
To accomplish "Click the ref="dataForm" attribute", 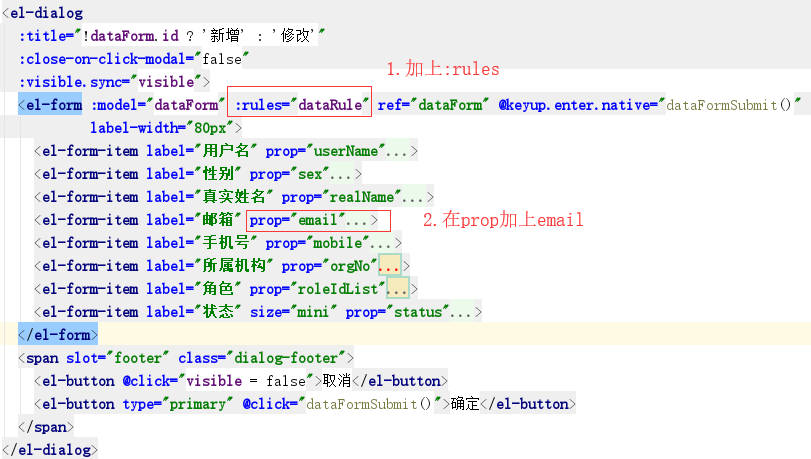I will point(433,105).
